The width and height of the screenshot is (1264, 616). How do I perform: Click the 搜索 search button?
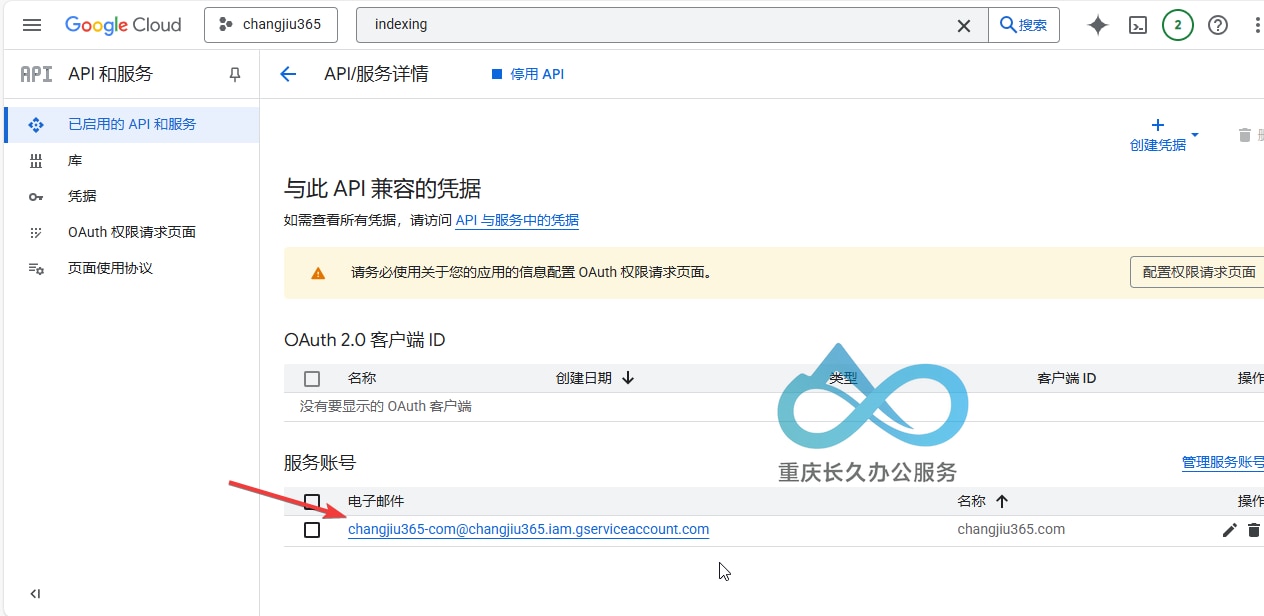coord(1024,25)
